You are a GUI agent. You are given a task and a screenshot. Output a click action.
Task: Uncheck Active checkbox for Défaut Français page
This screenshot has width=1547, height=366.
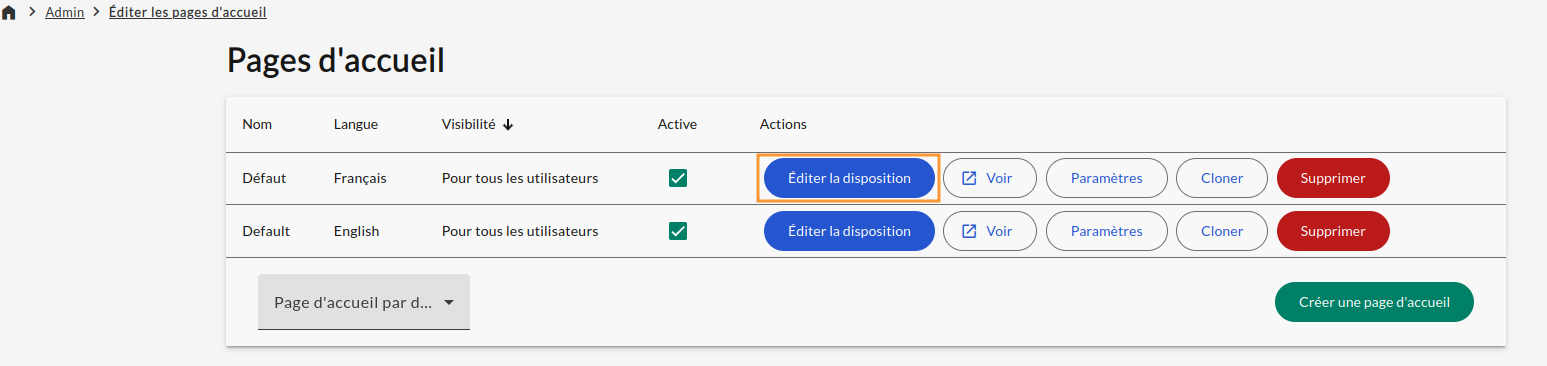pos(678,178)
